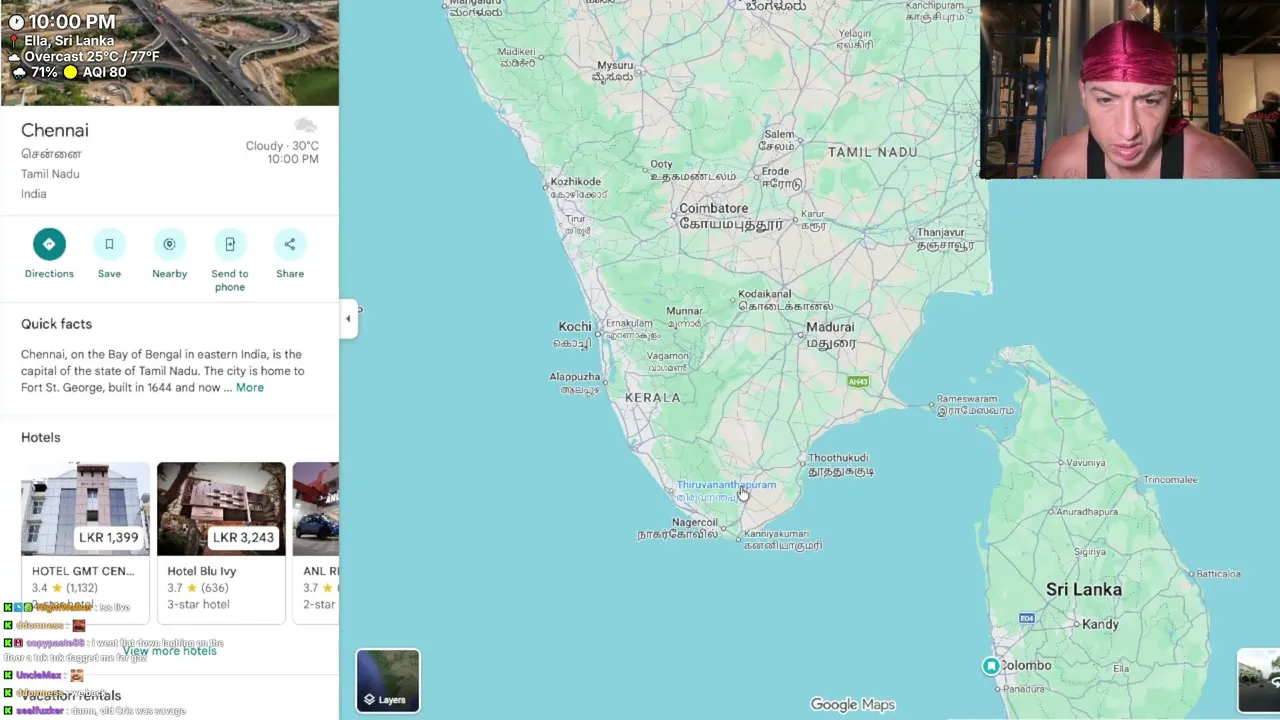This screenshot has height=720, width=1280.
Task: Click the TAMIL NADU state label on the map
Action: tap(872, 152)
